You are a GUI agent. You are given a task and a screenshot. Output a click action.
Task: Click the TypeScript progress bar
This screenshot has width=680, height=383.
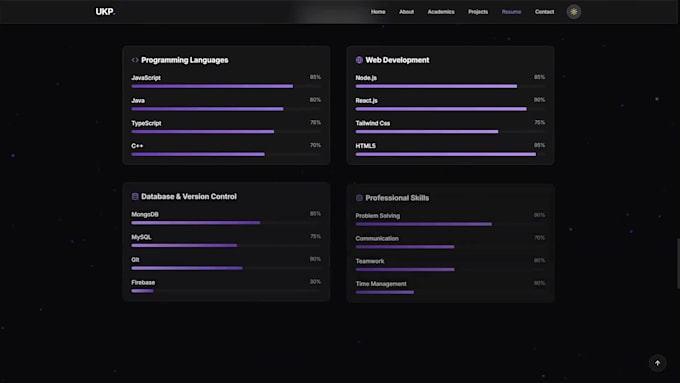226,132
